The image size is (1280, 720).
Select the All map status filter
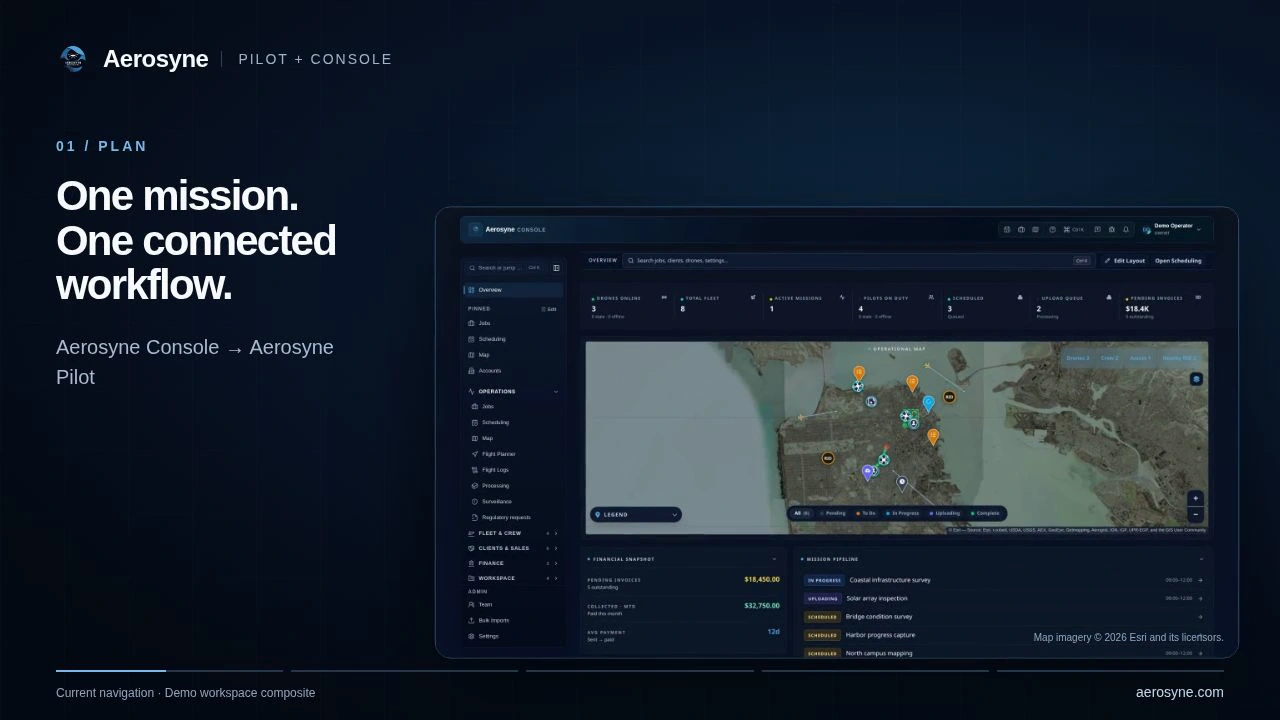coord(802,513)
